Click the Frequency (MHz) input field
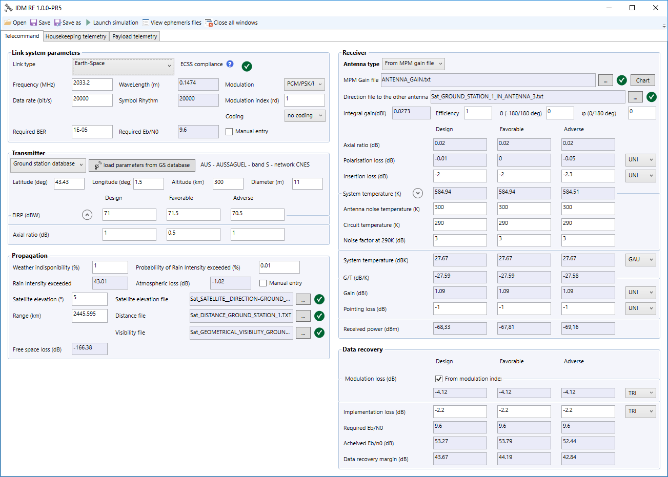Viewport: 668px width, 477px height. point(90,85)
